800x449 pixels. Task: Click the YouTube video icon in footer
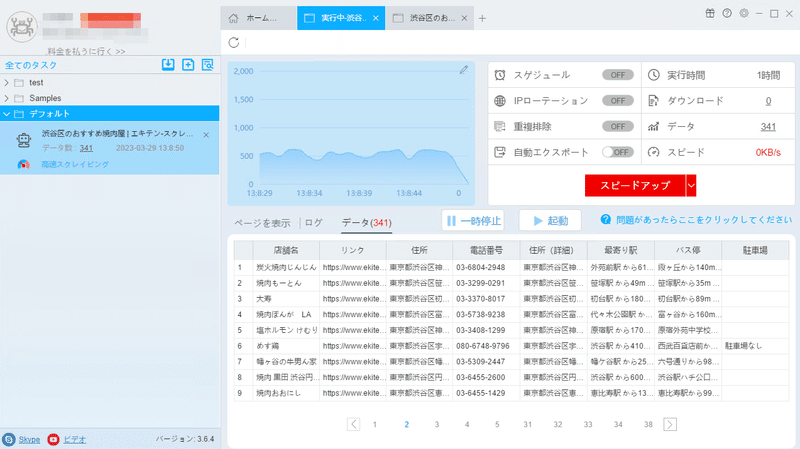pyautogui.click(x=53, y=439)
